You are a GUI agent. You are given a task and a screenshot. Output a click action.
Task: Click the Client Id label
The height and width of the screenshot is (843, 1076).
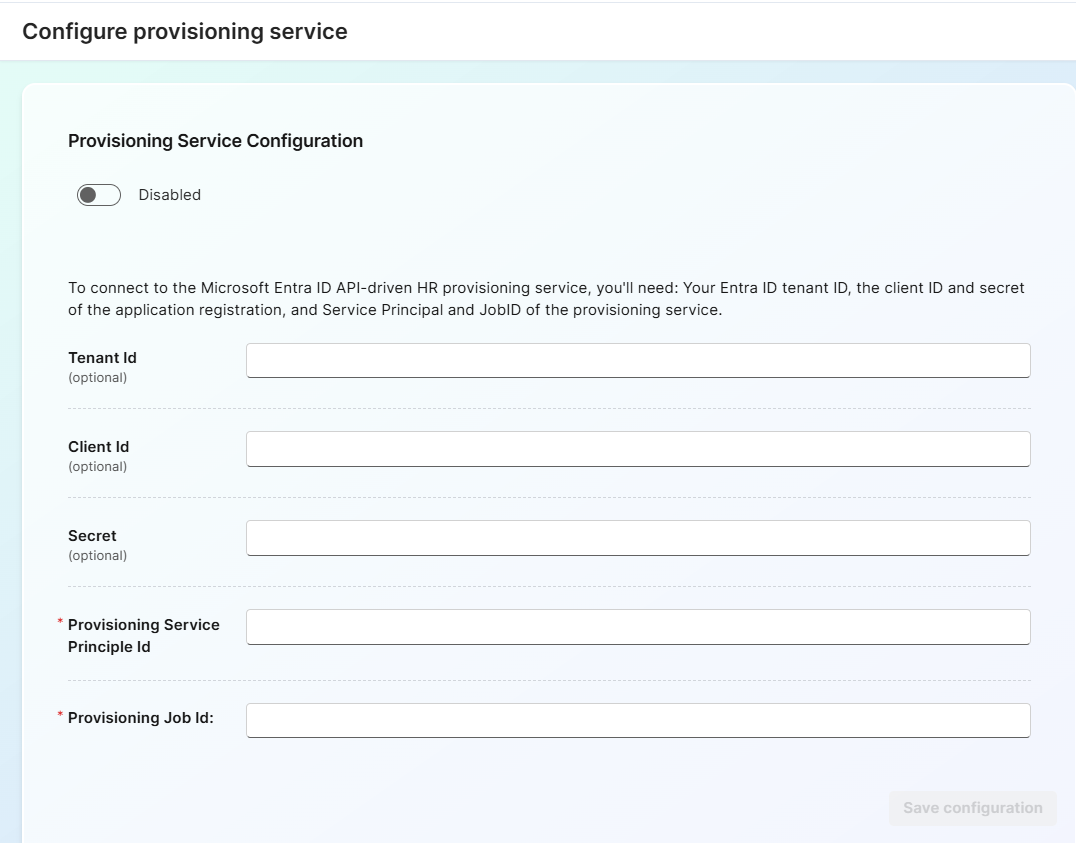point(98,446)
